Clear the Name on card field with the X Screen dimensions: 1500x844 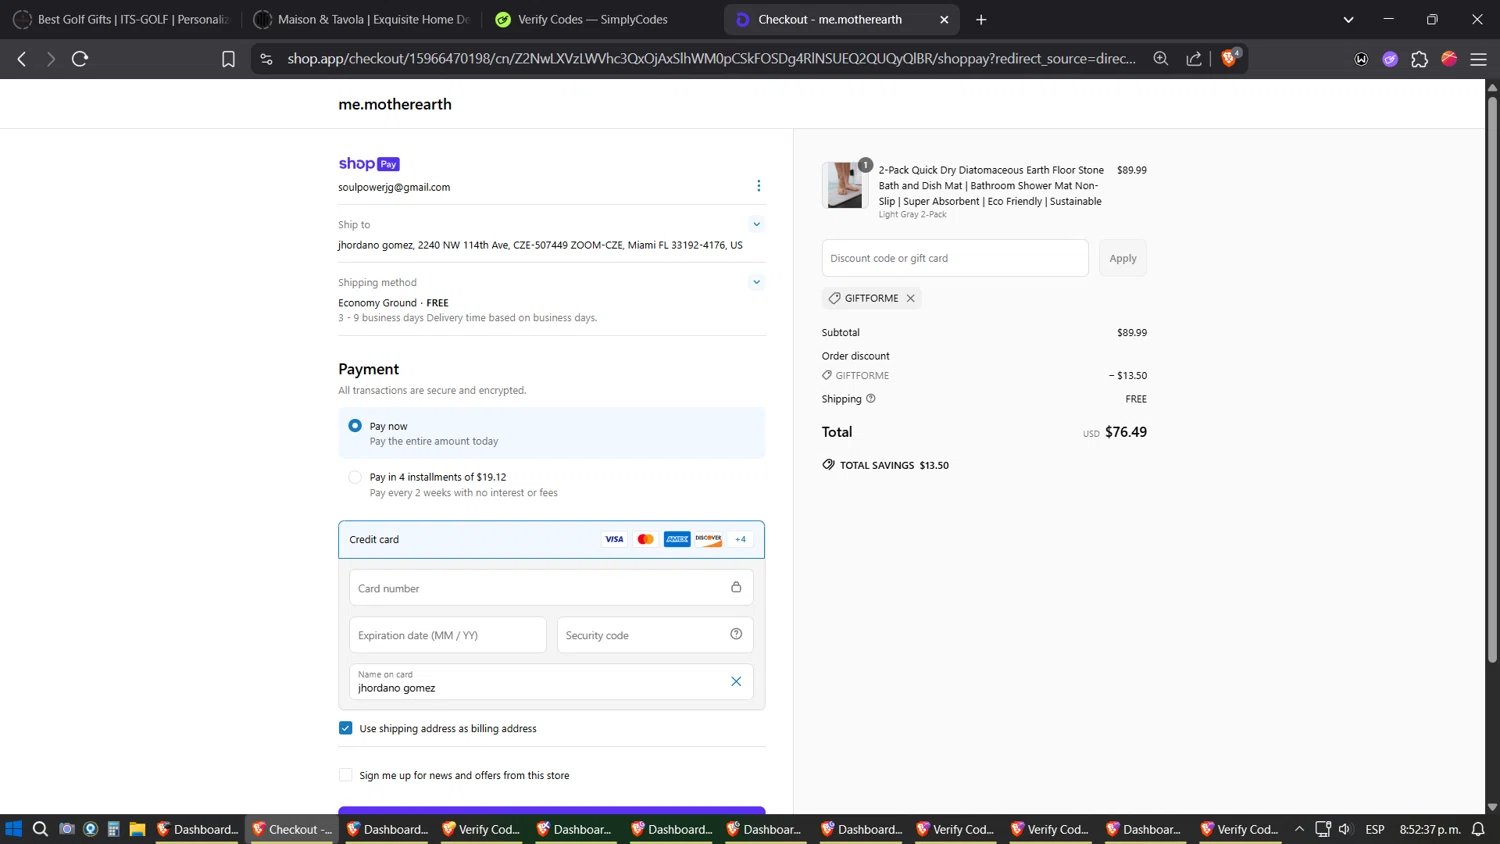point(736,681)
